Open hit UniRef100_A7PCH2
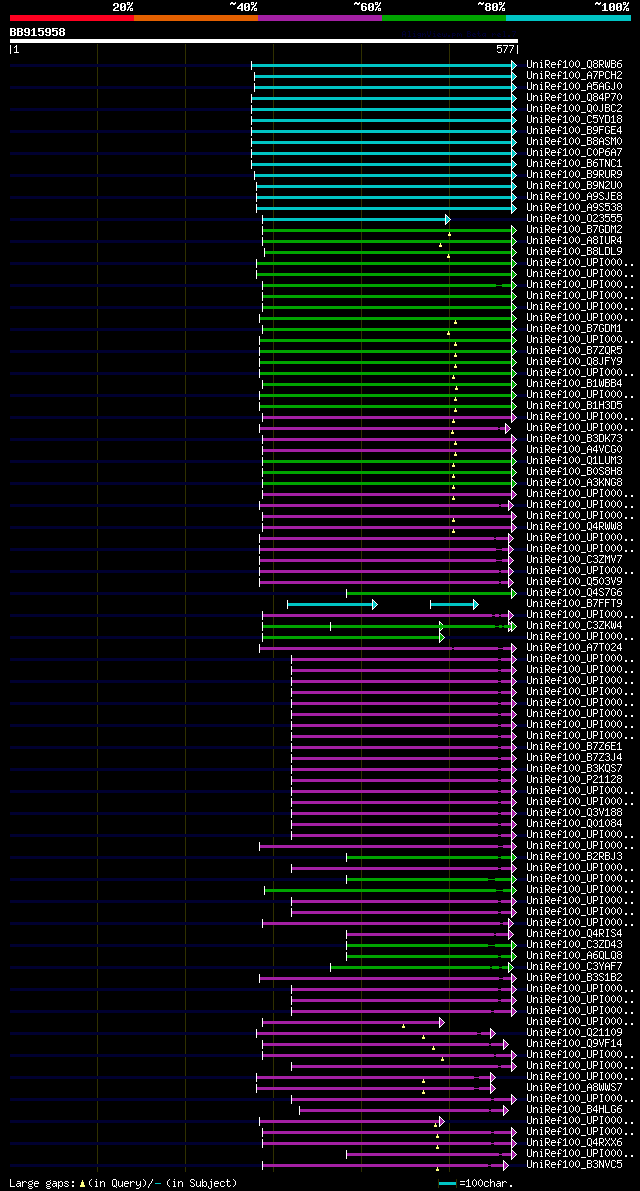 point(574,76)
